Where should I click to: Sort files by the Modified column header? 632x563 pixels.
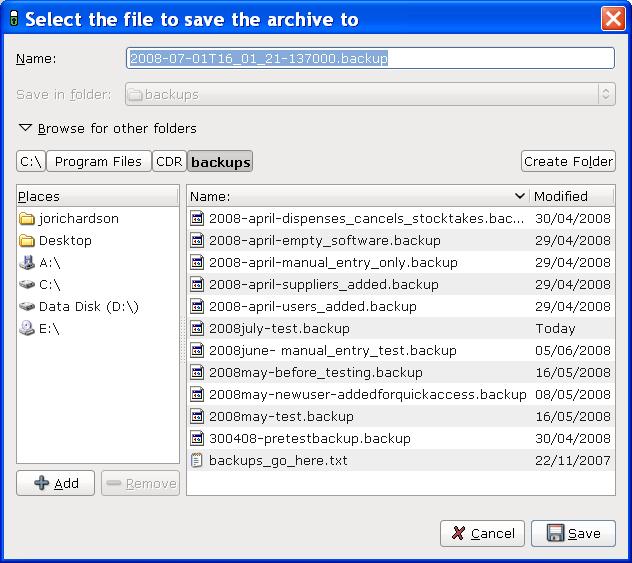pos(572,196)
